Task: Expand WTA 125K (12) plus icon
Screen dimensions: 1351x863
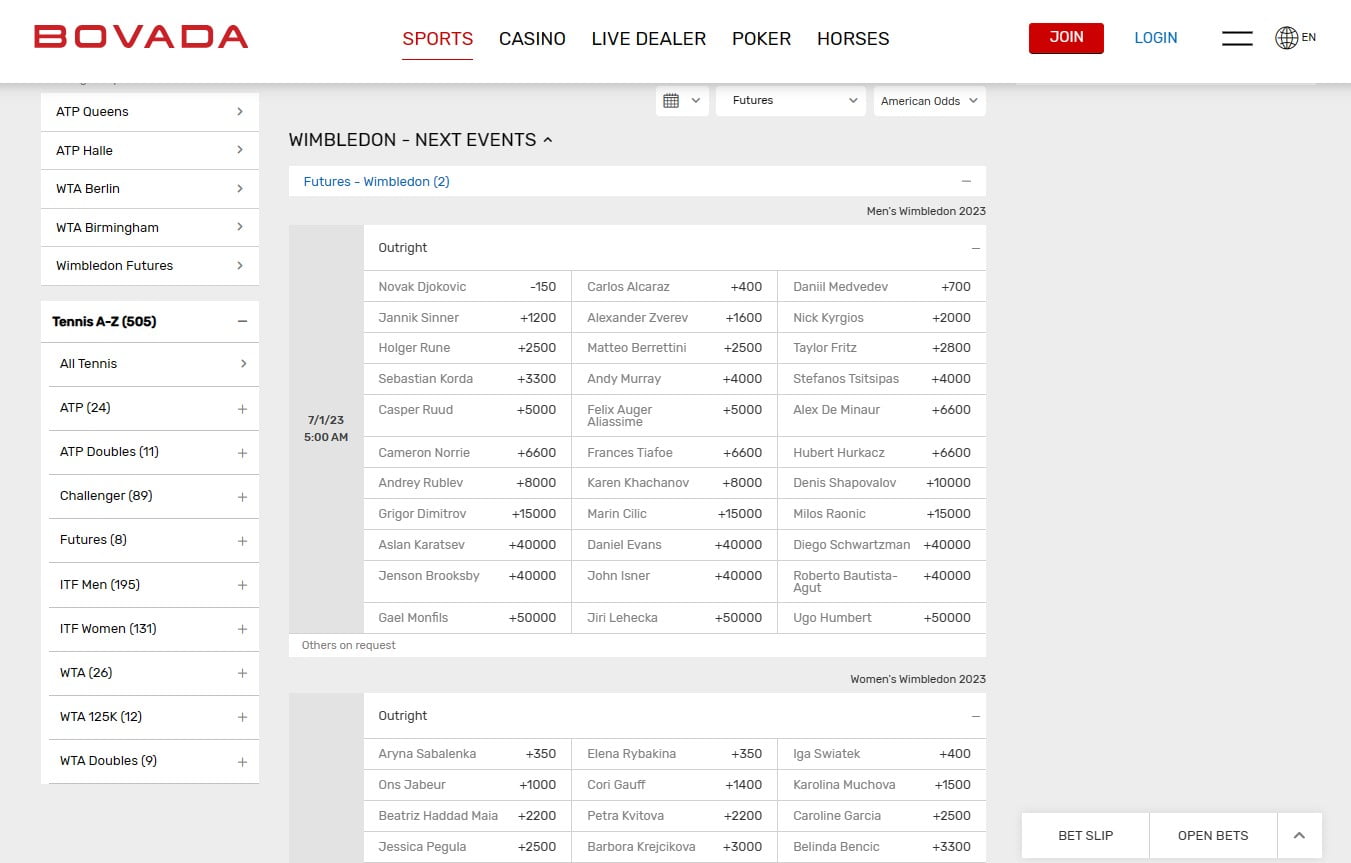Action: [x=242, y=717]
